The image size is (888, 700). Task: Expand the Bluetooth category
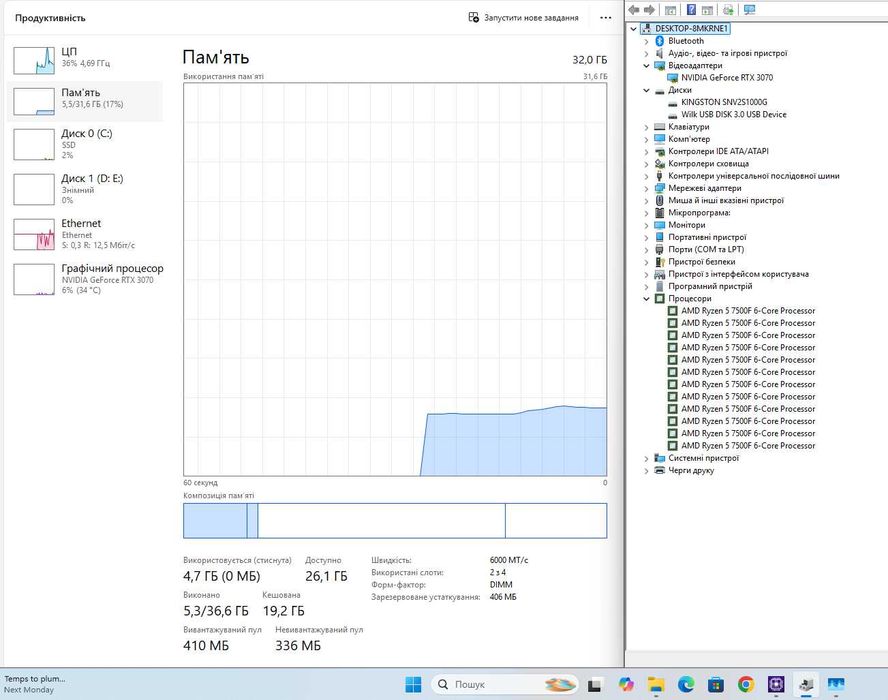(646, 41)
